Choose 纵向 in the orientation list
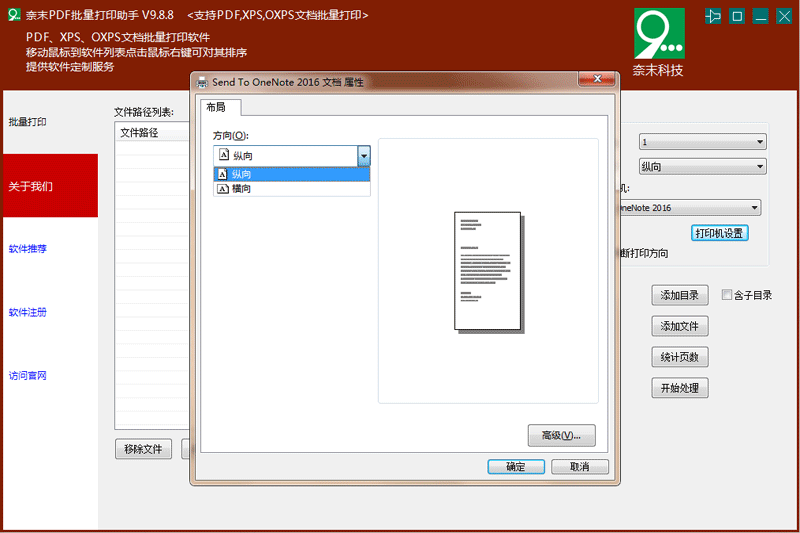 coord(292,174)
